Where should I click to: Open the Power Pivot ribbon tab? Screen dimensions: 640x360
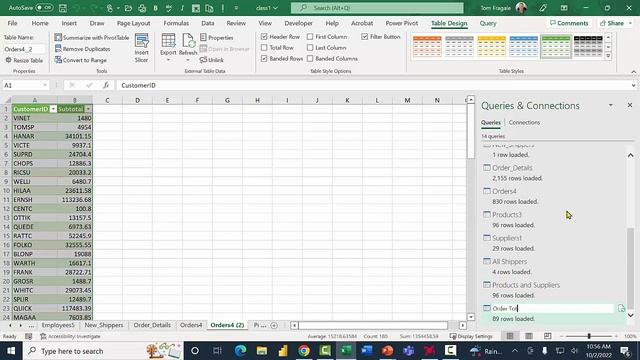coord(402,23)
